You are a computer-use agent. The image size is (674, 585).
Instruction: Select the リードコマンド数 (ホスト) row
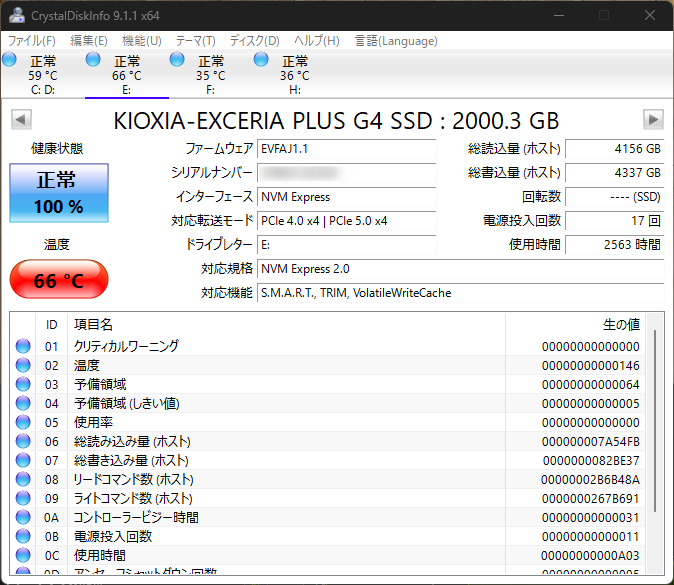[328, 479]
